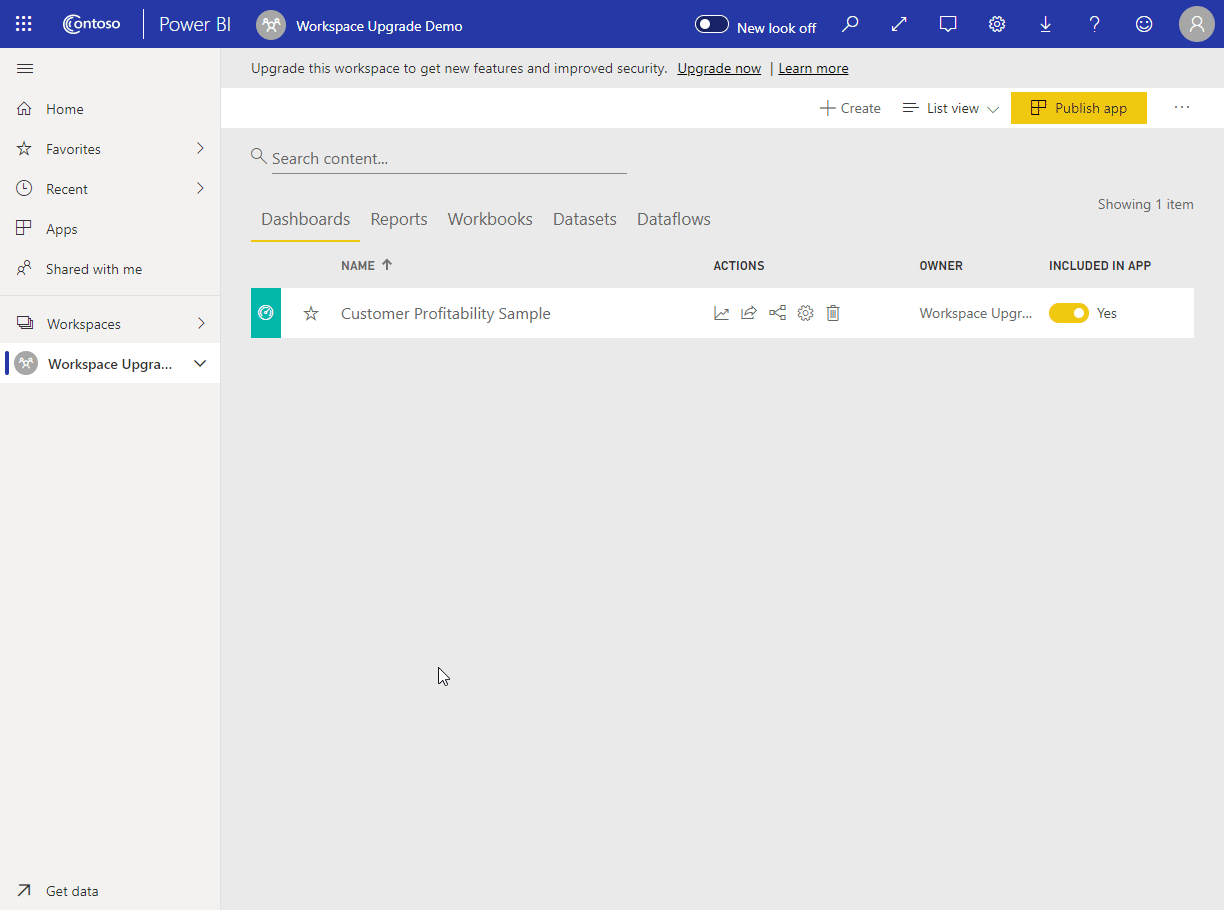1224x910 pixels.
Task: Toggle Included in app switch
Action: coord(1069,313)
